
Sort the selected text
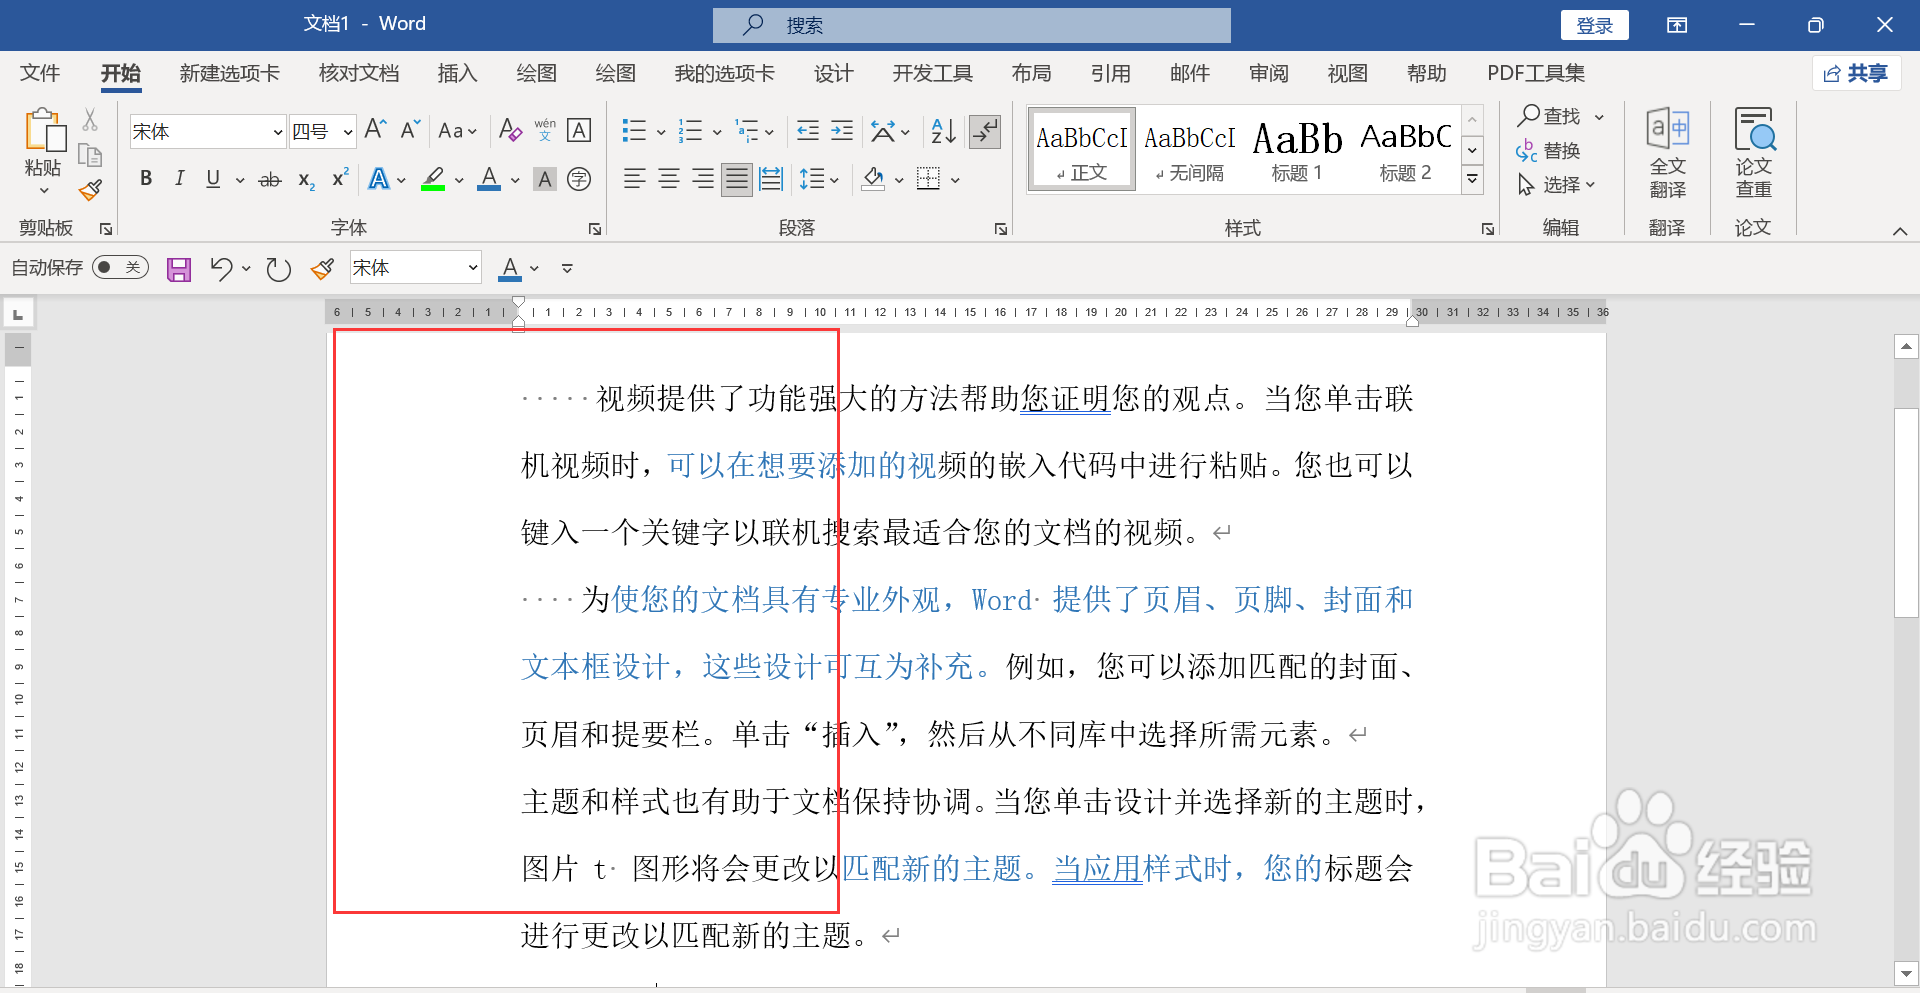coord(943,131)
